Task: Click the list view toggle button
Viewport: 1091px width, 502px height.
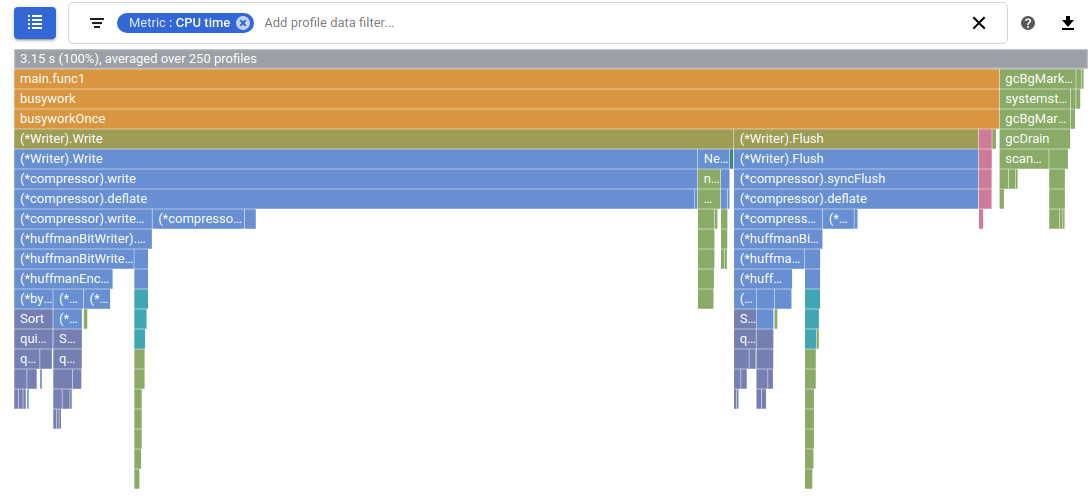Action: pyautogui.click(x=35, y=22)
